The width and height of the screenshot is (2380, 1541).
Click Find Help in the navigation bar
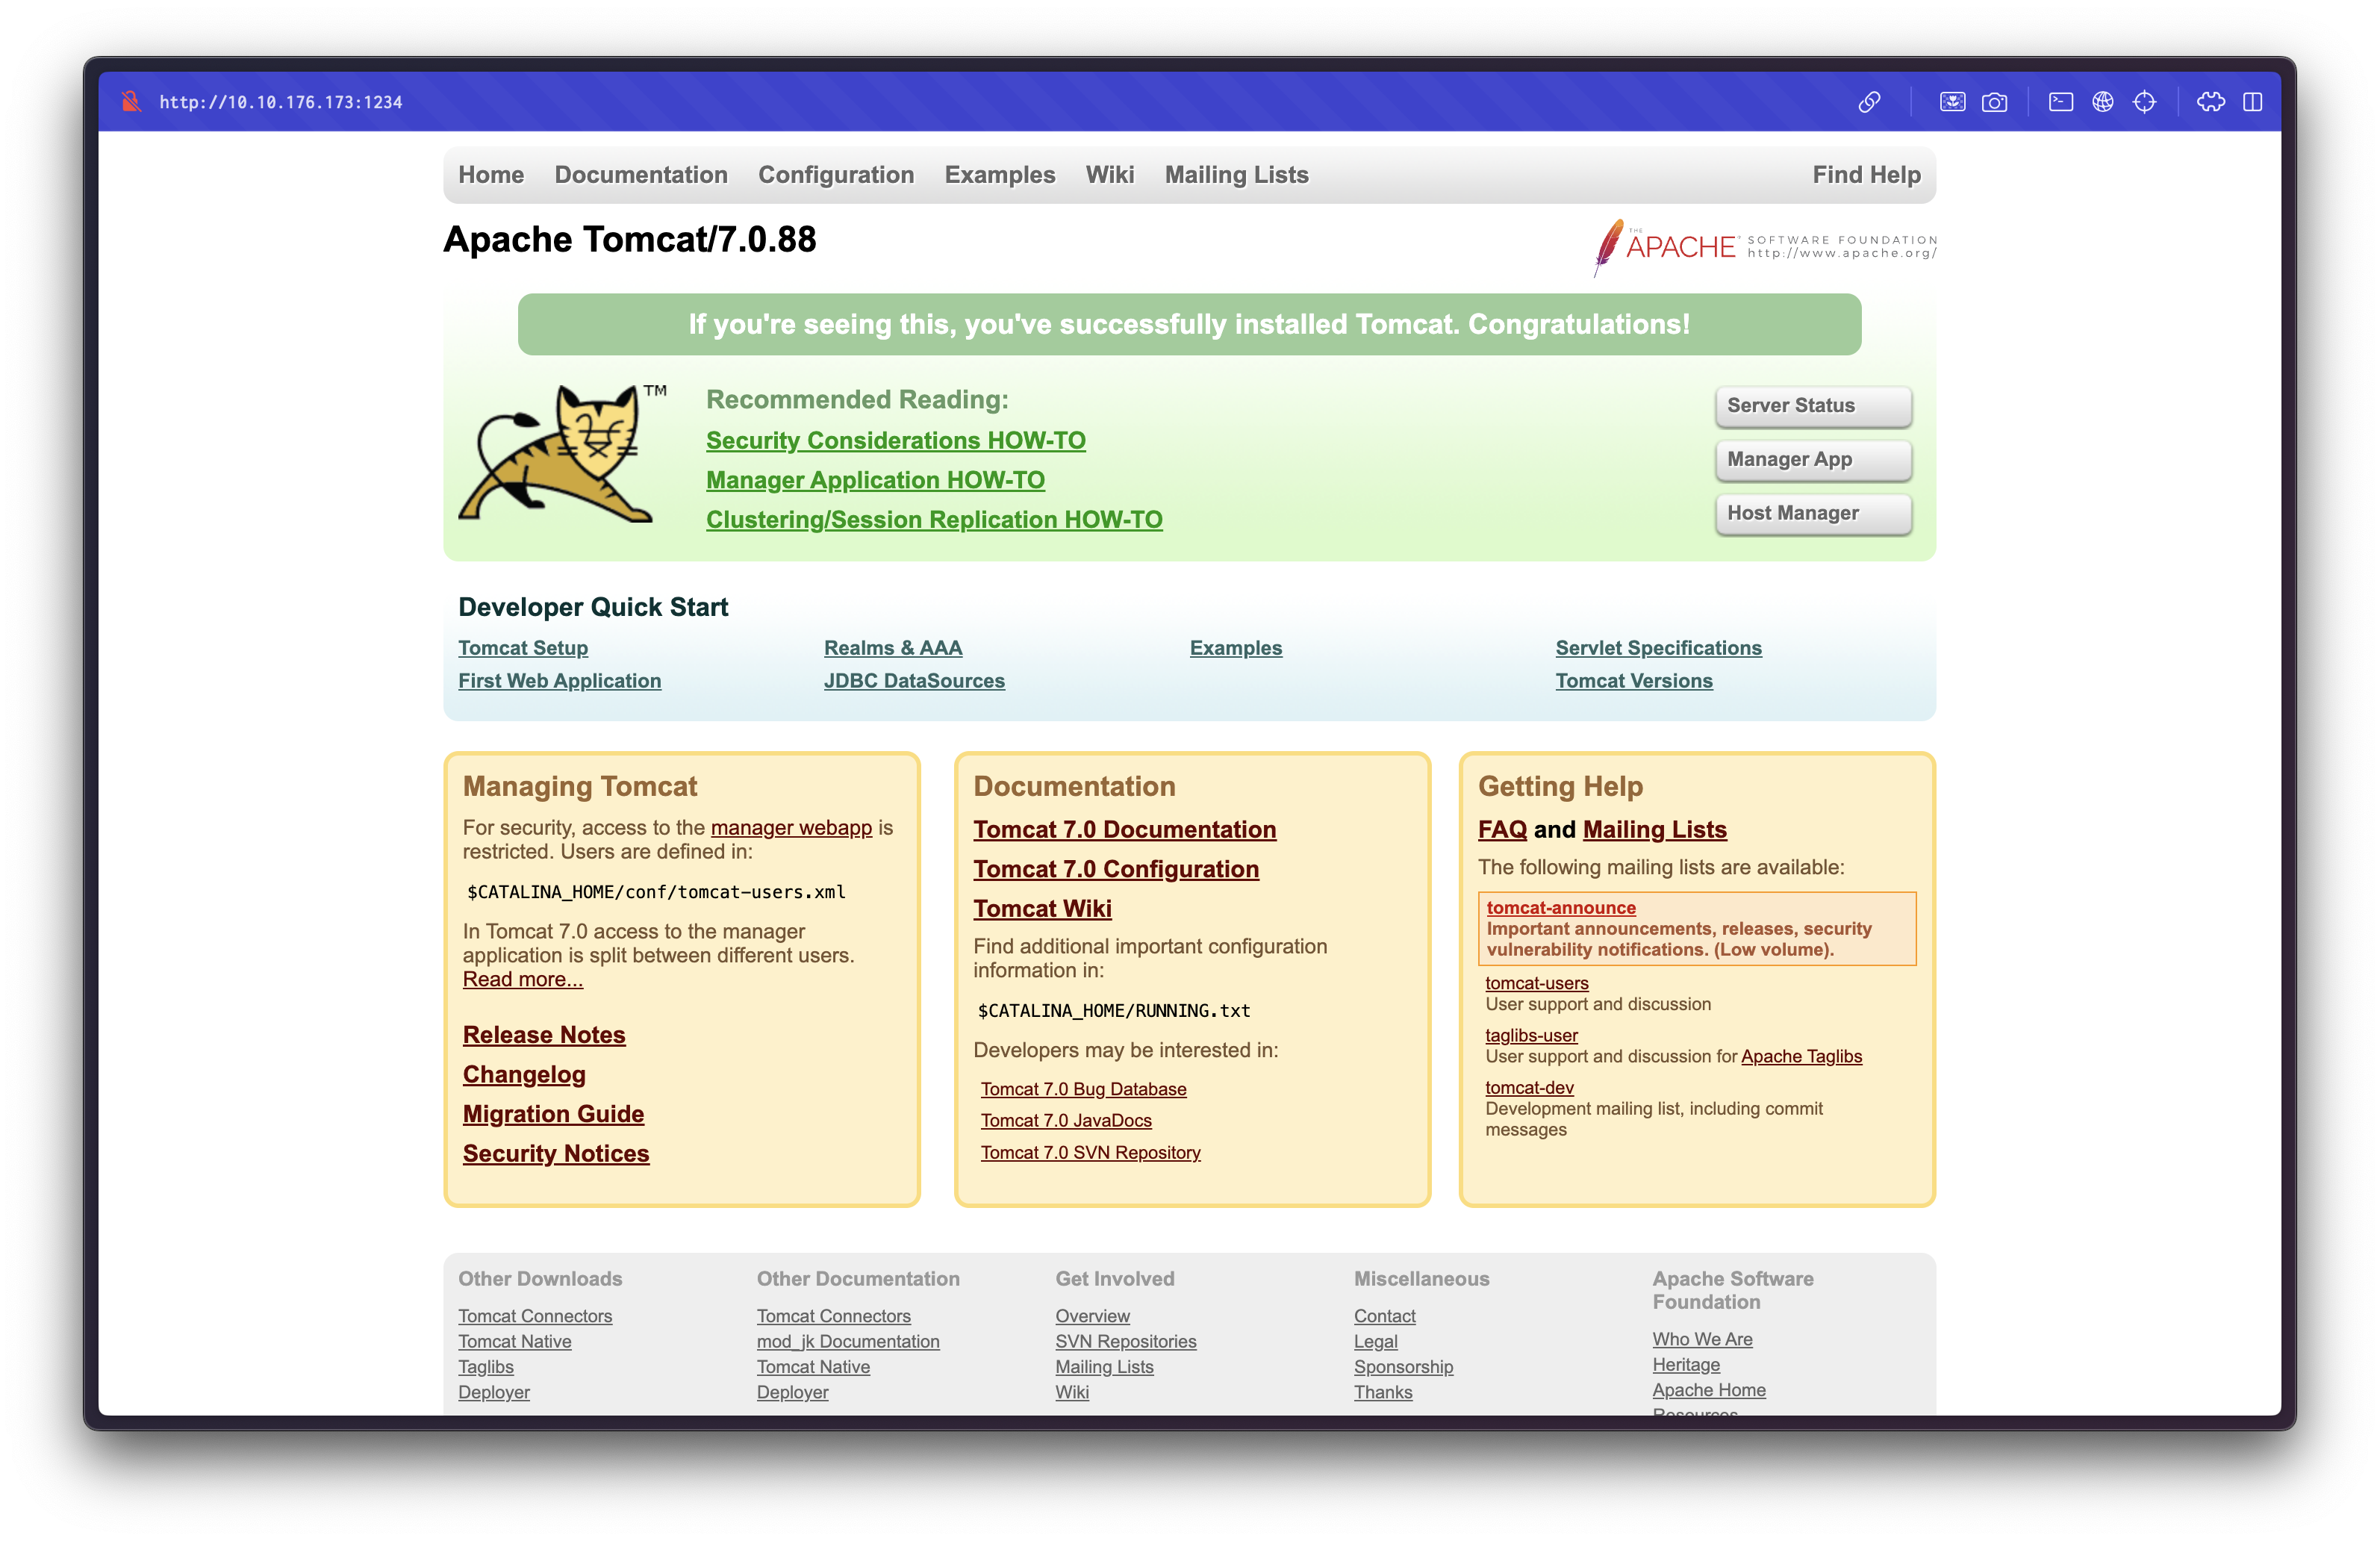point(1866,175)
